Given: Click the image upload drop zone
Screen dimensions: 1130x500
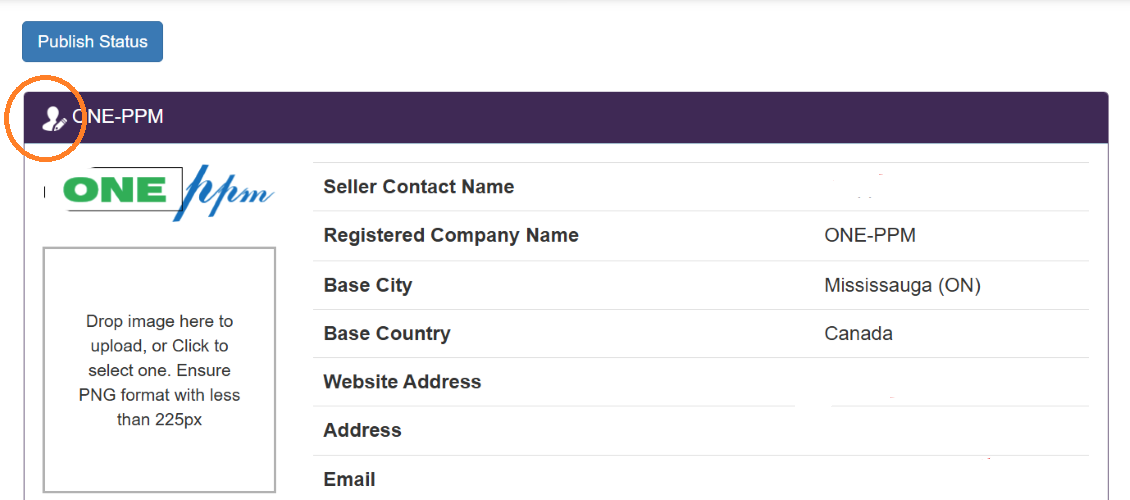Looking at the screenshot, I should point(159,370).
